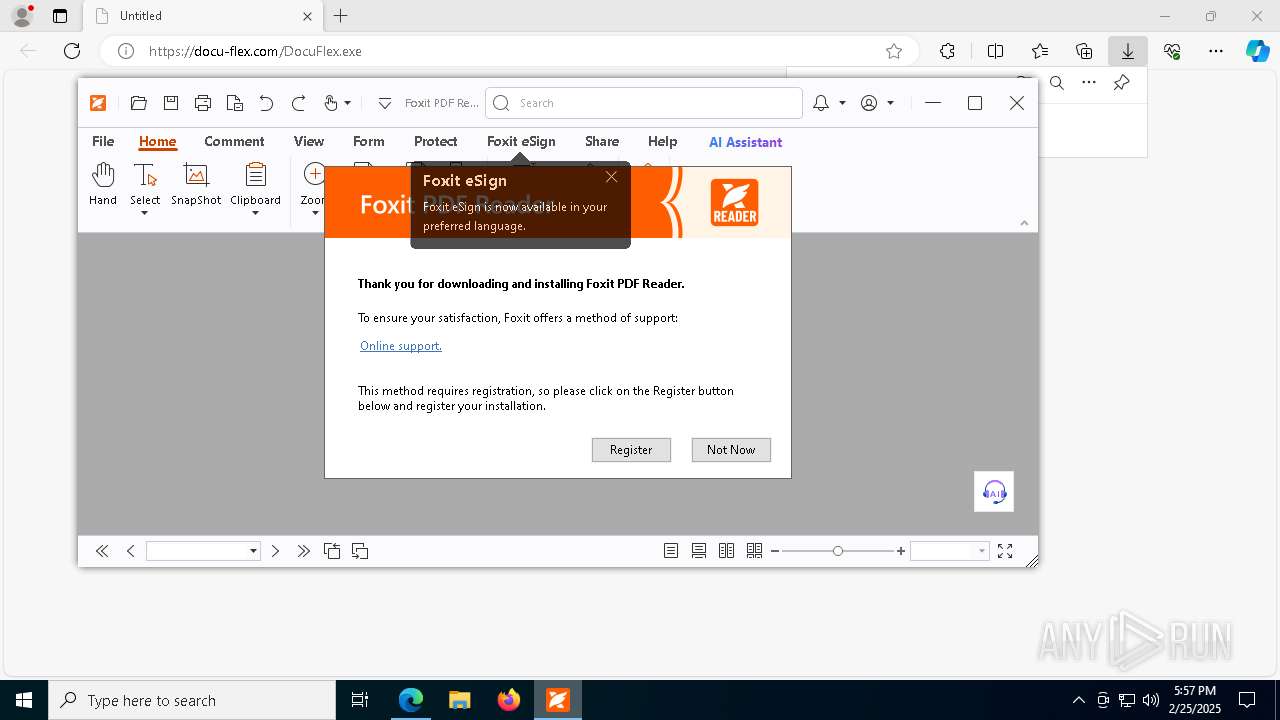
Task: Activate the SnapShot tool
Action: pos(196,185)
